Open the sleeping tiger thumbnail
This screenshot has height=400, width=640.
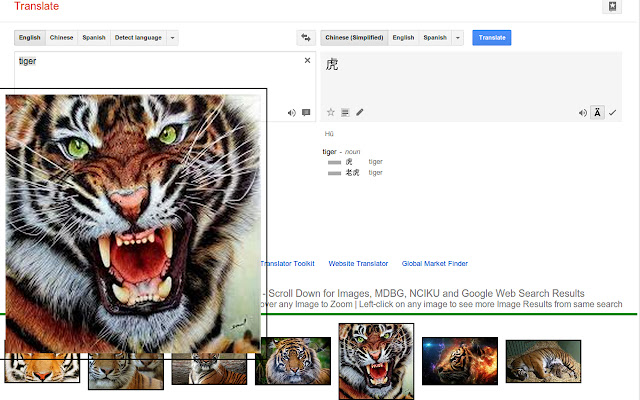click(x=543, y=361)
